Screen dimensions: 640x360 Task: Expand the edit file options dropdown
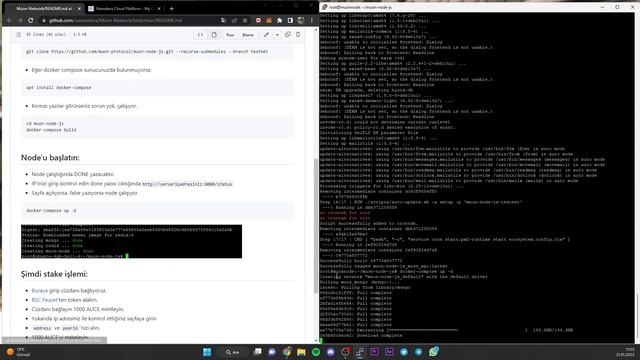tap(277, 35)
